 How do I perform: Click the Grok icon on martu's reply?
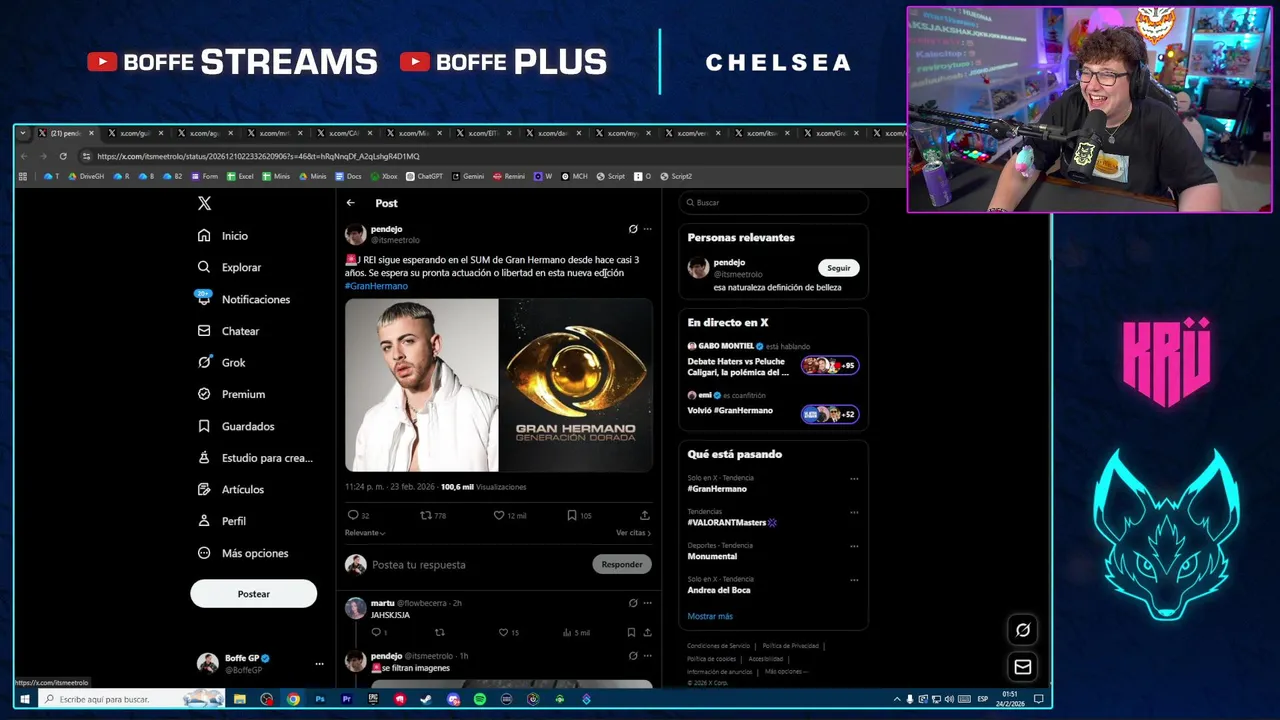pos(632,603)
